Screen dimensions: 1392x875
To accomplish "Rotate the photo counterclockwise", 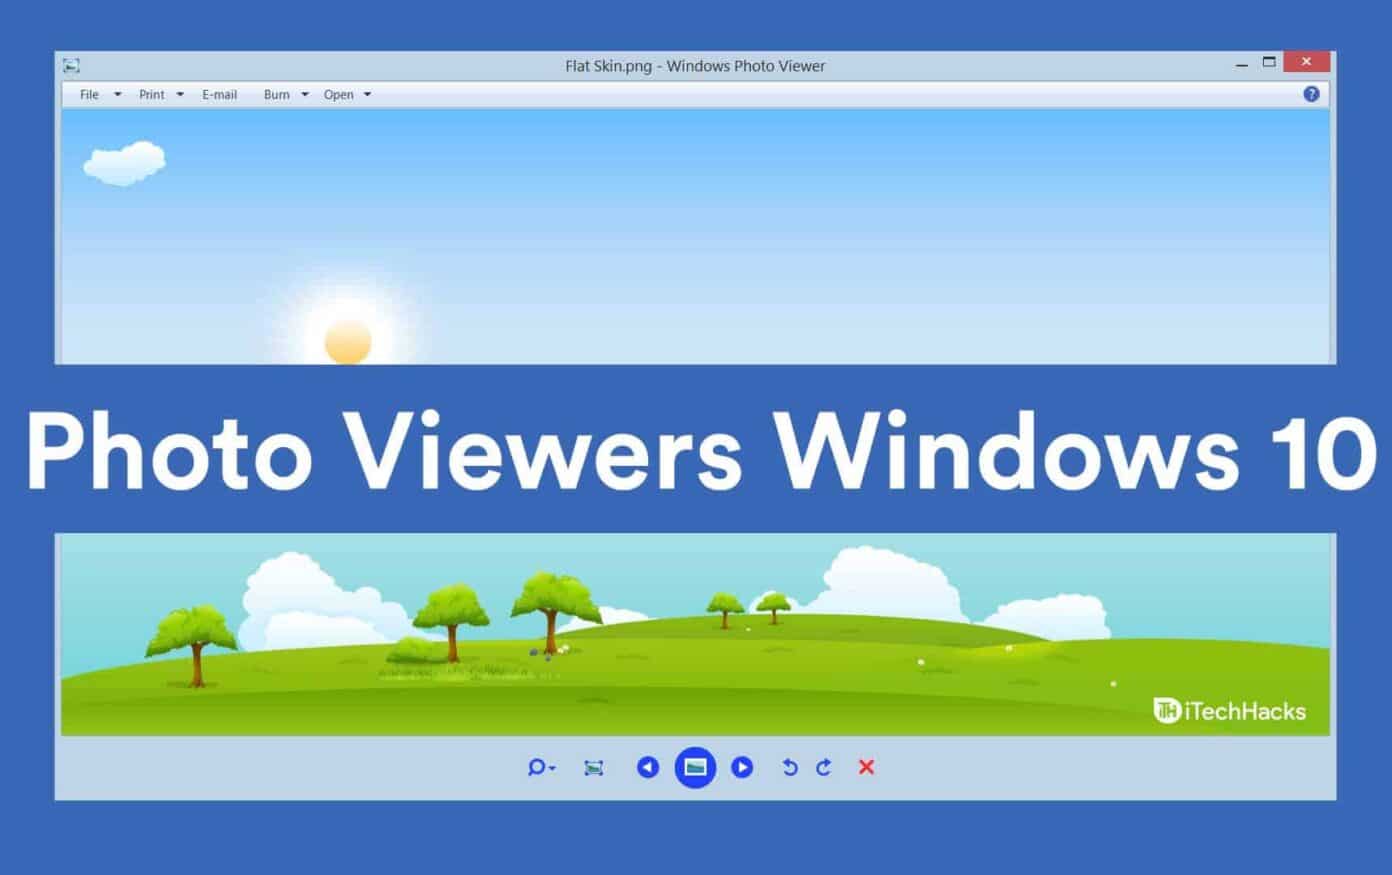I will 789,768.
